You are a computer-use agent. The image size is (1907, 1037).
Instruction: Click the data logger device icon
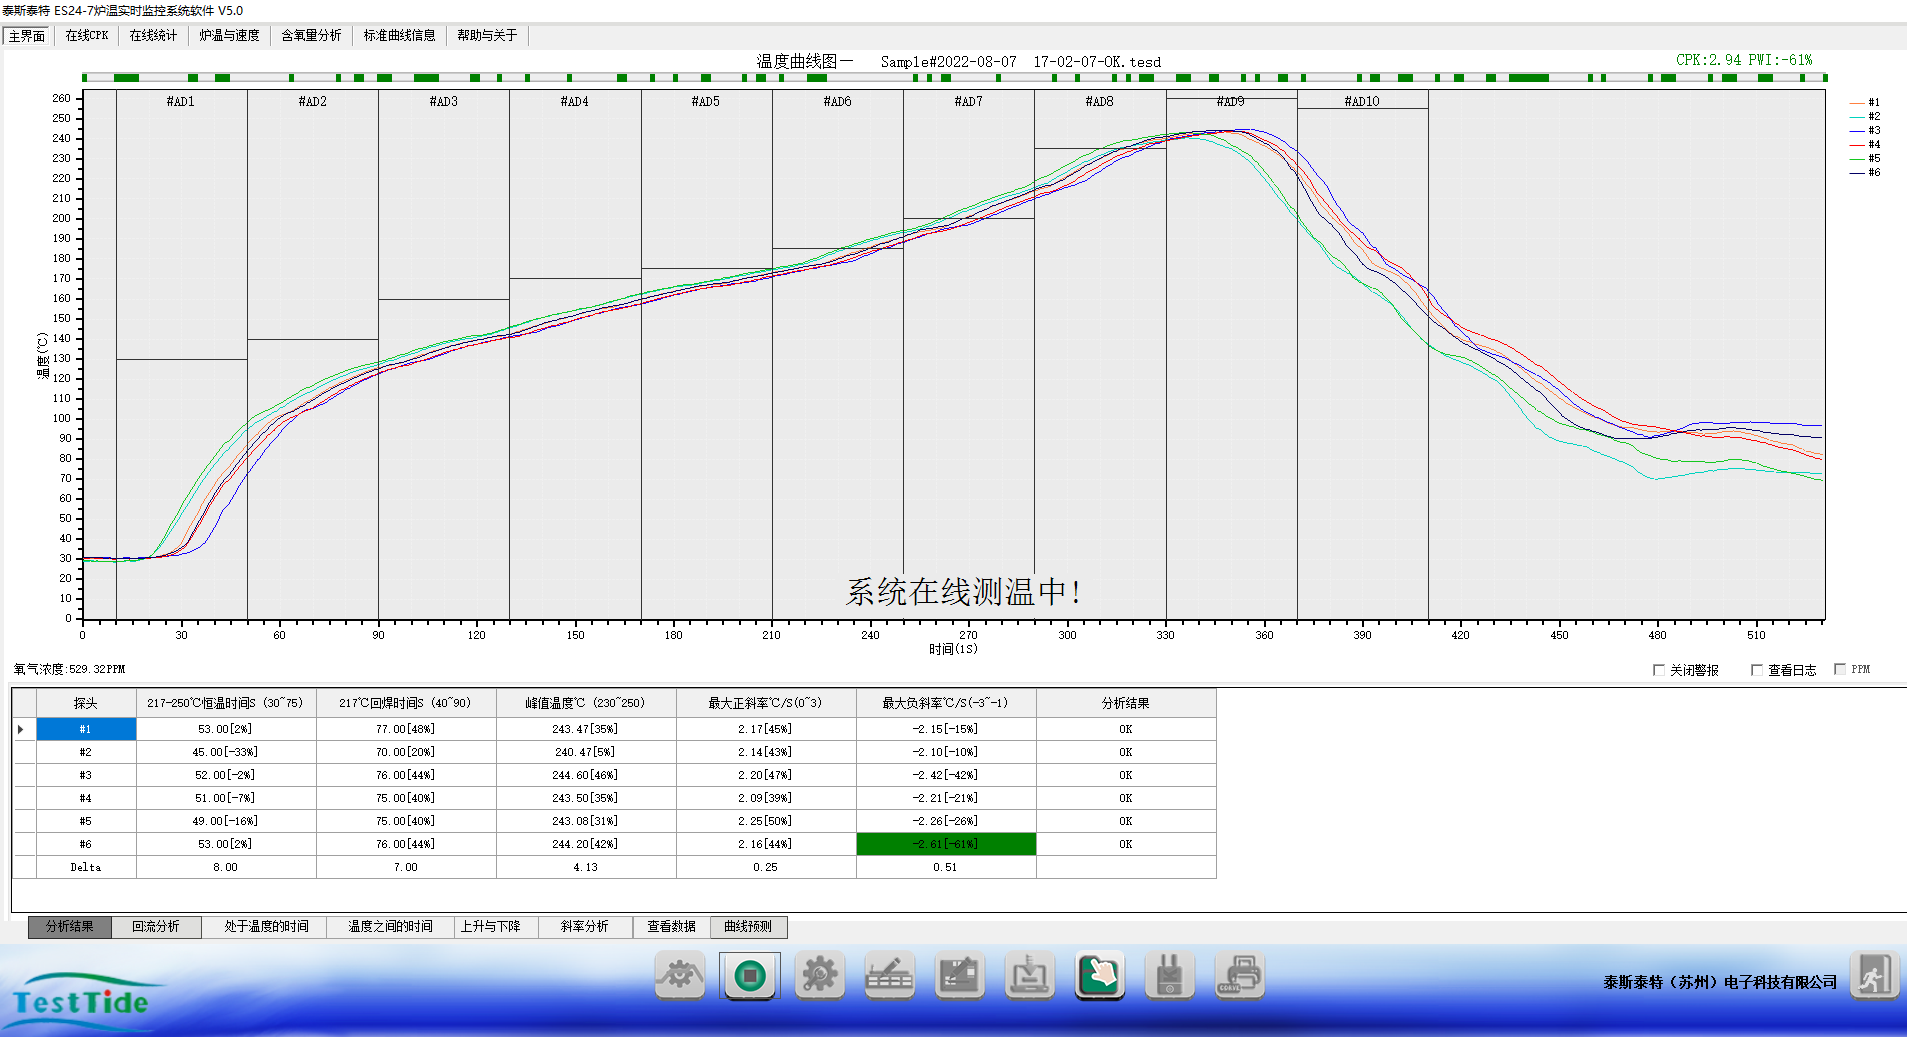(x=1169, y=975)
